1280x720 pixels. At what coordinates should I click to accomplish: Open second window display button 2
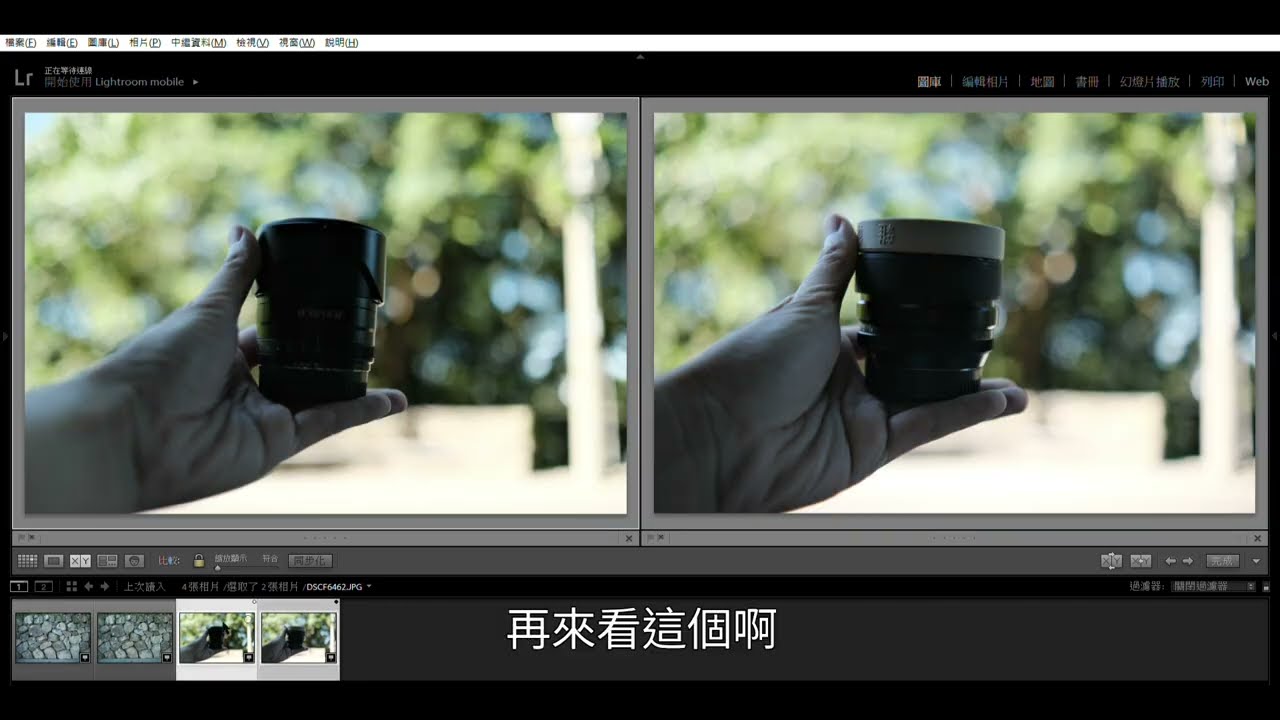[43, 586]
